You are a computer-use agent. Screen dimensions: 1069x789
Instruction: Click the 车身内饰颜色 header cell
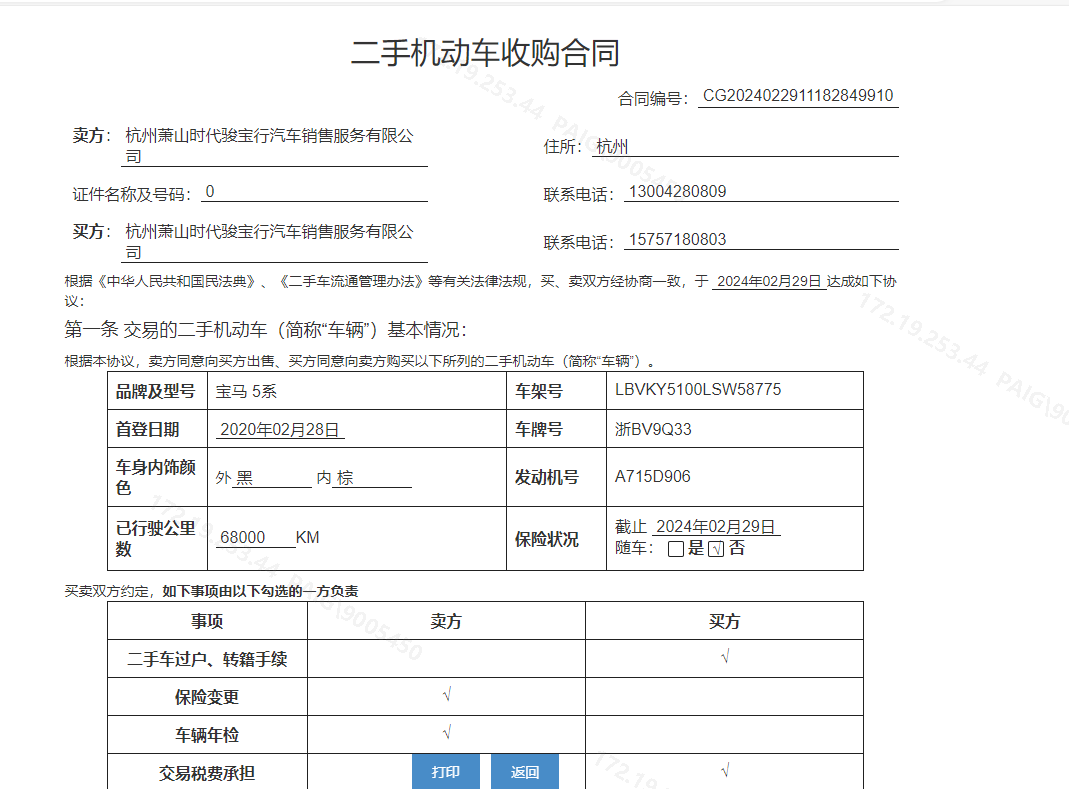pyautogui.click(x=157, y=477)
